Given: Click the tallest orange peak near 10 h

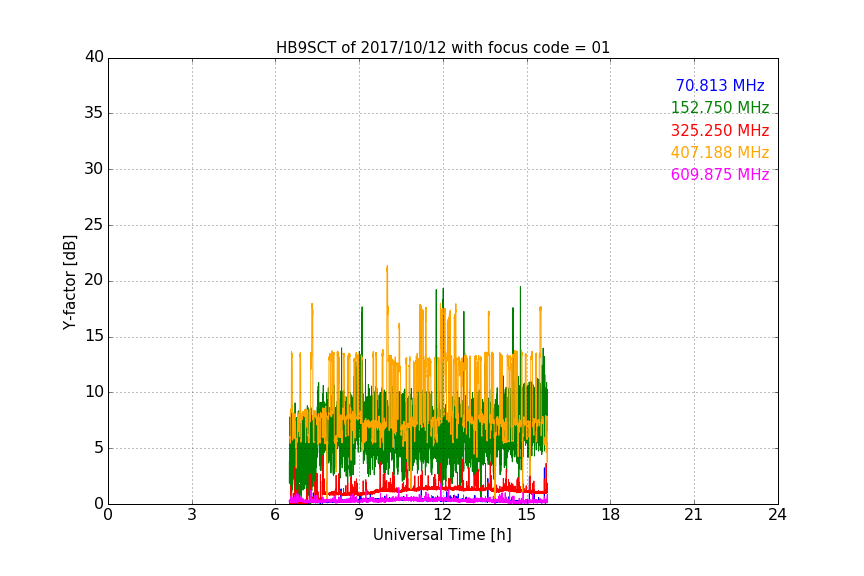Looking at the screenshot, I should (387, 267).
